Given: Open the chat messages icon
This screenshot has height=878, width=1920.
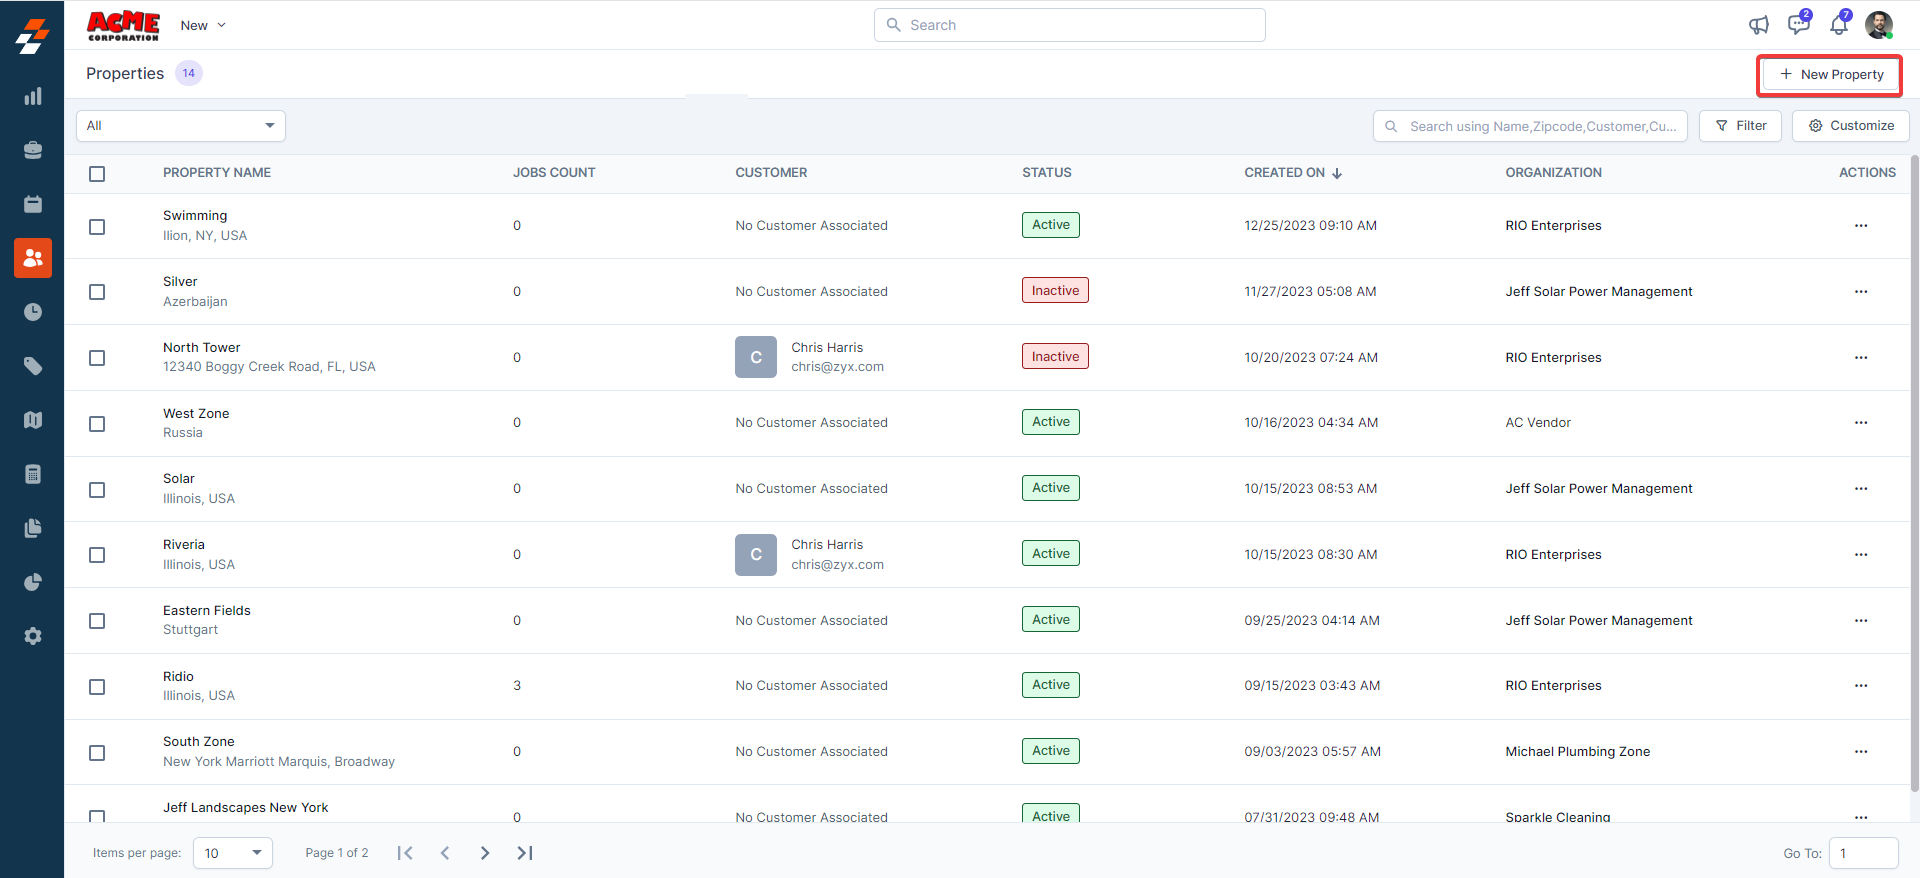Looking at the screenshot, I should click(1798, 25).
